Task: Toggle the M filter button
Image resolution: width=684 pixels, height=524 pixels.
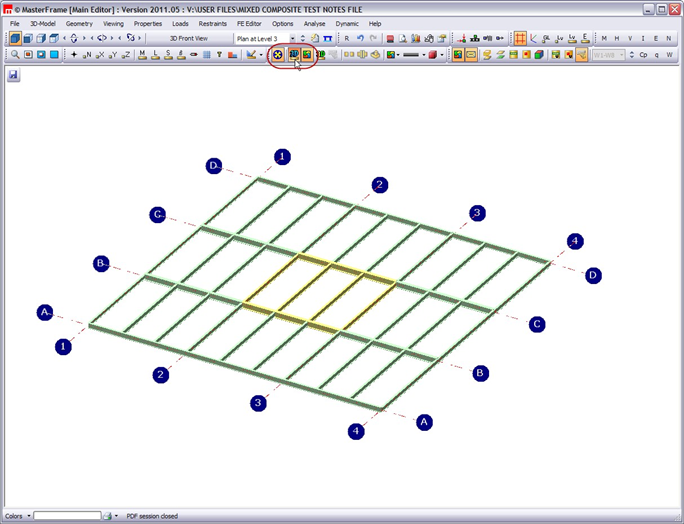Action: (604, 38)
